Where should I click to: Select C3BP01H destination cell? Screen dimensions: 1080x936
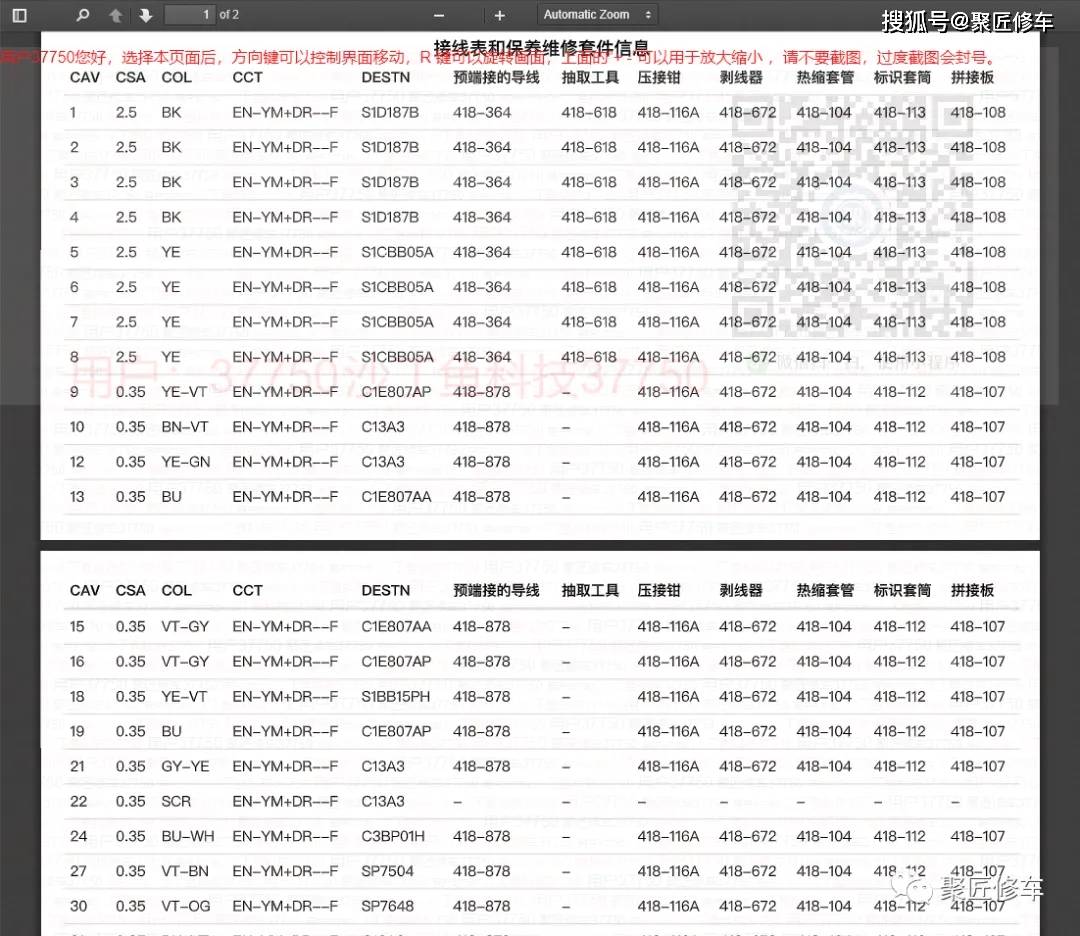[x=393, y=836]
